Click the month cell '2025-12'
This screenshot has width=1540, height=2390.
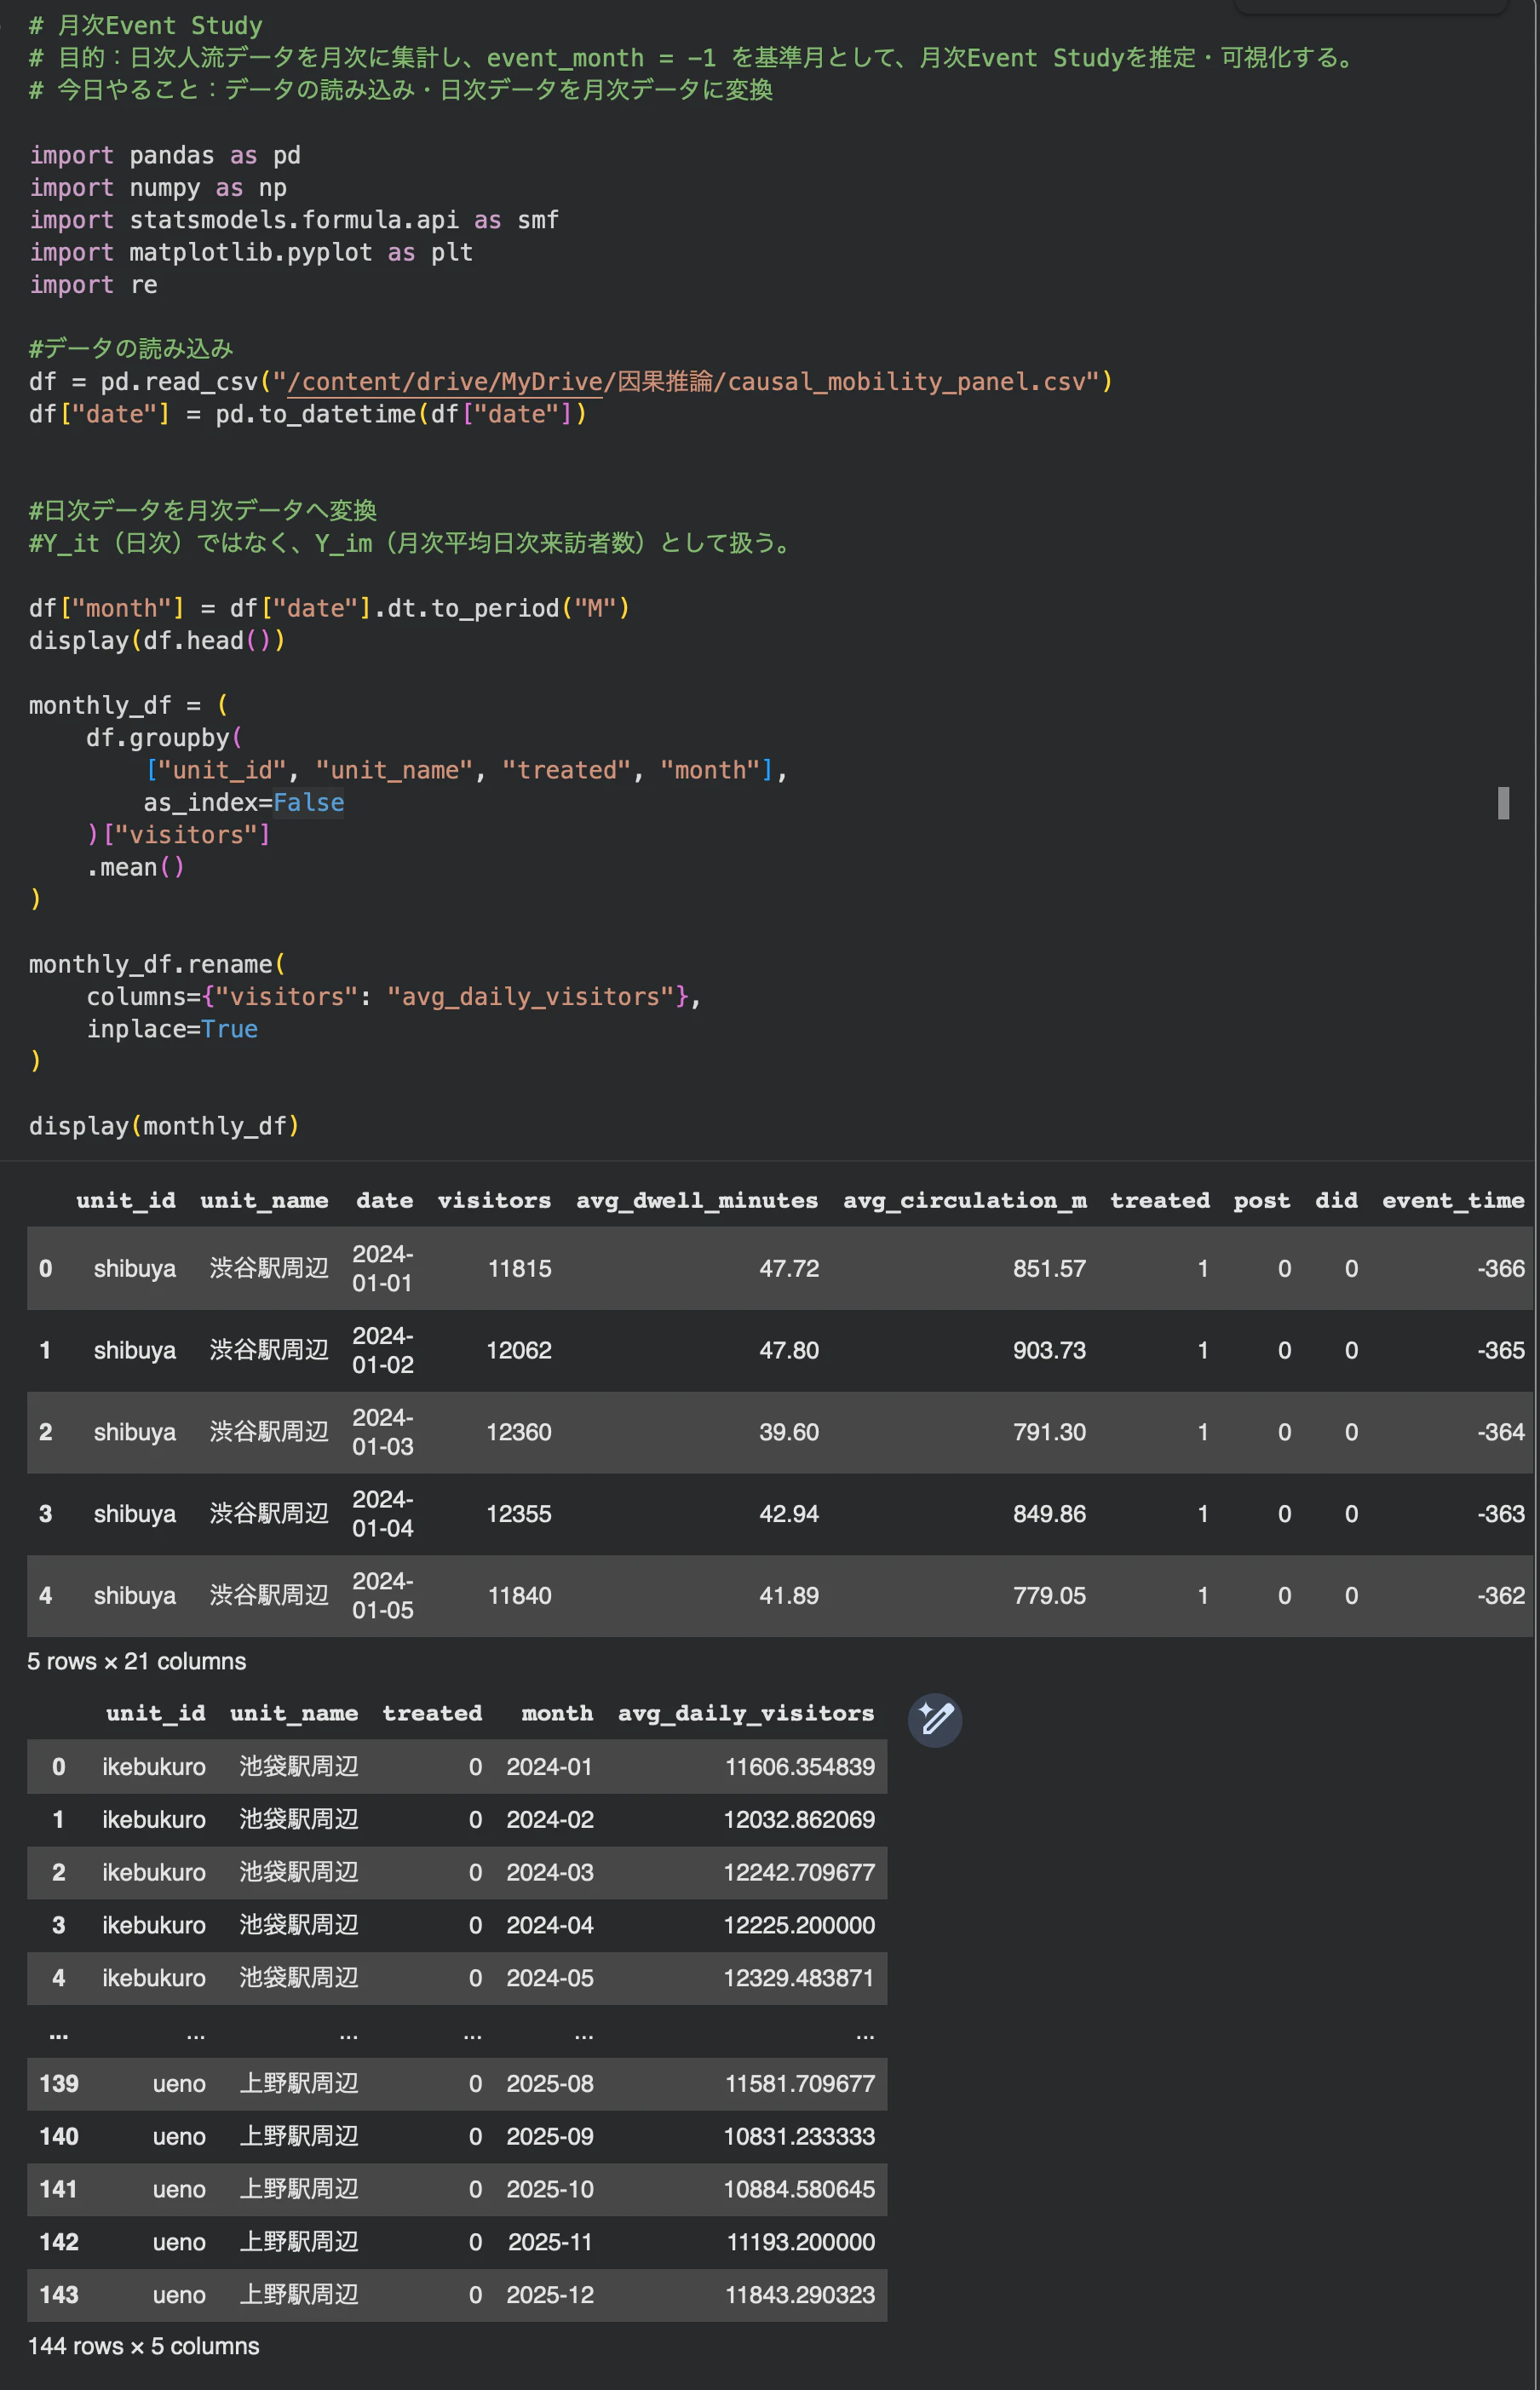tap(550, 2296)
